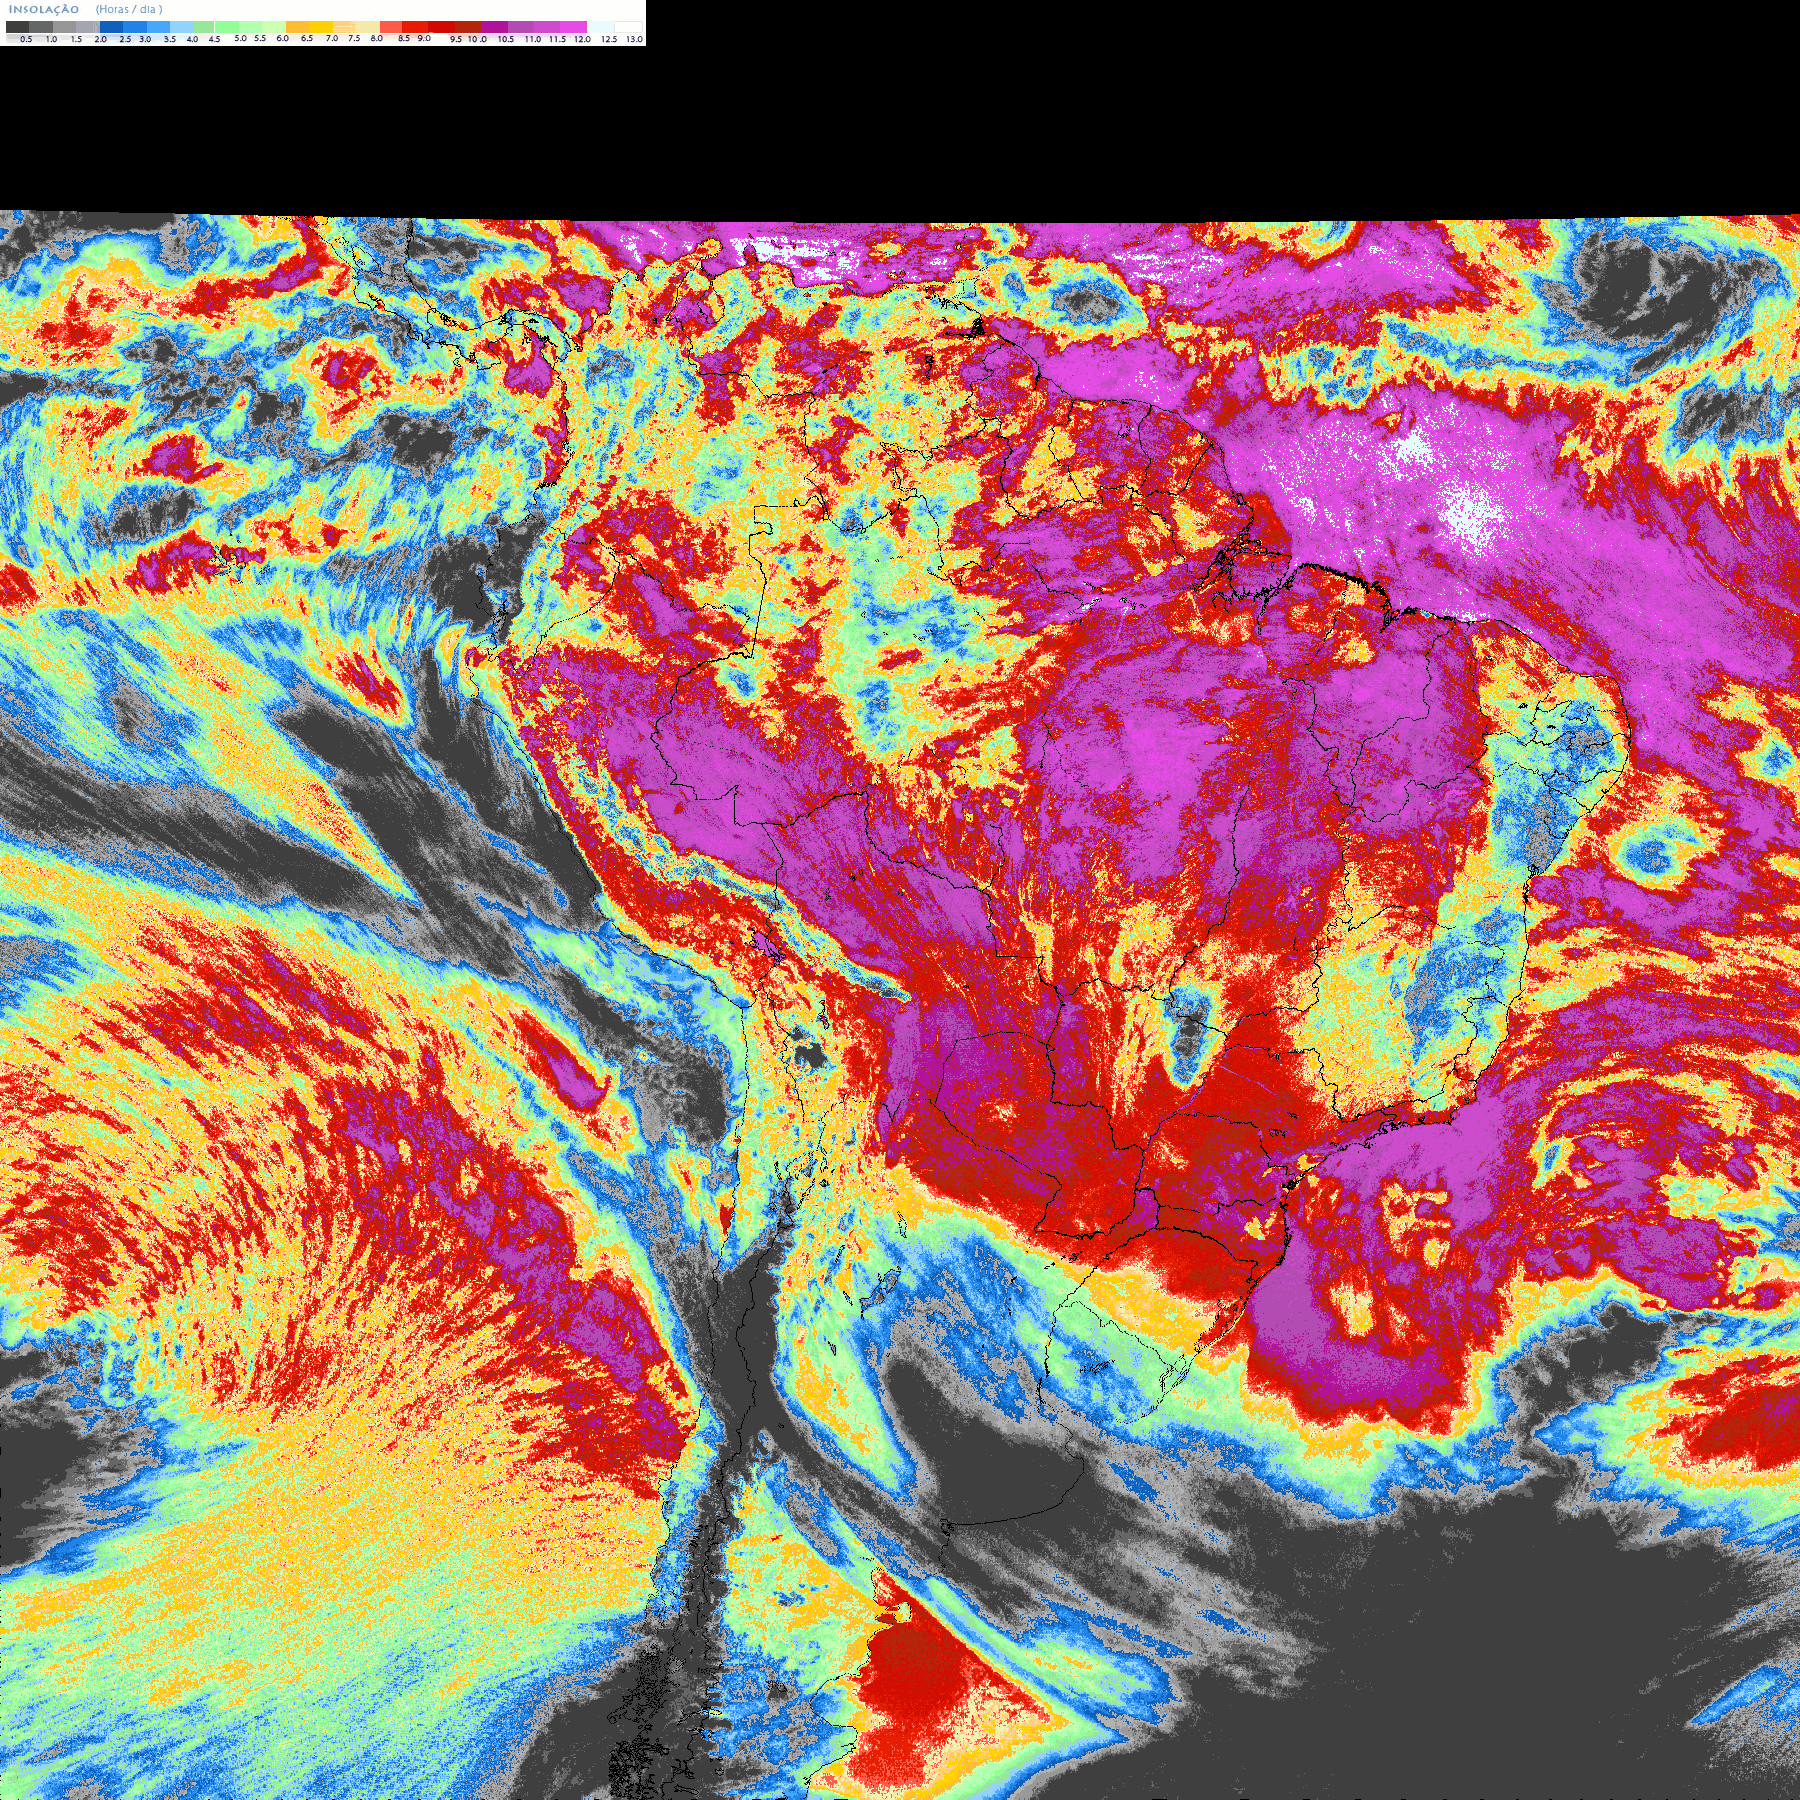Screen dimensions: 1800x1800
Task: Click the "(Horas / dia)" units label
Action: (x=129, y=9)
